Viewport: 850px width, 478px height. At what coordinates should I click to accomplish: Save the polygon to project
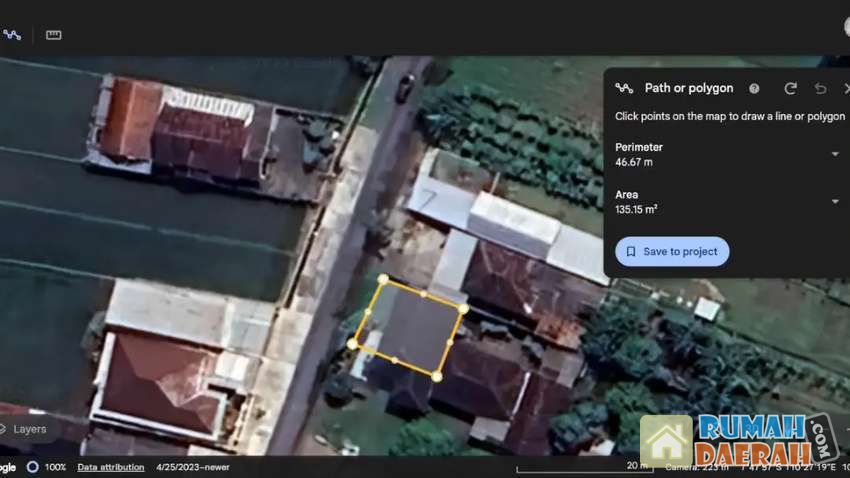(671, 252)
